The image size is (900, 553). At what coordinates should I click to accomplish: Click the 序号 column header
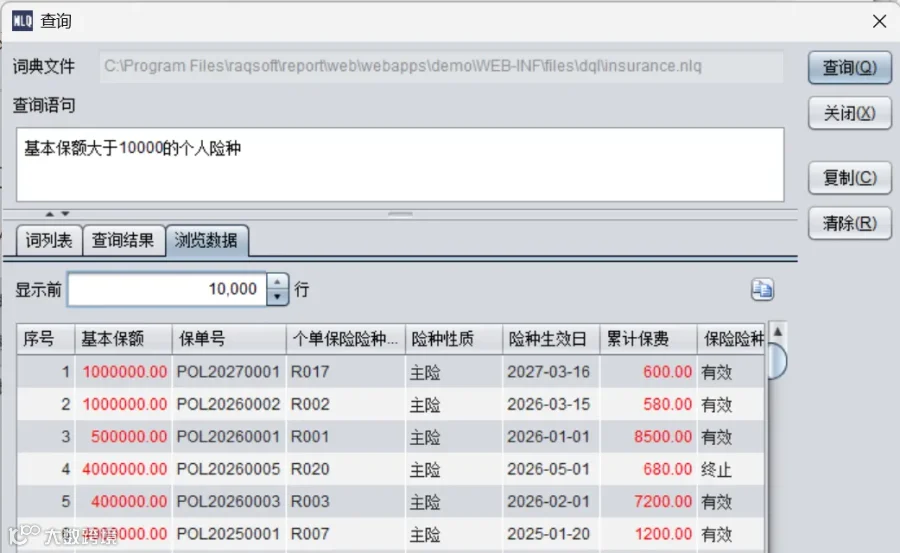click(45, 339)
